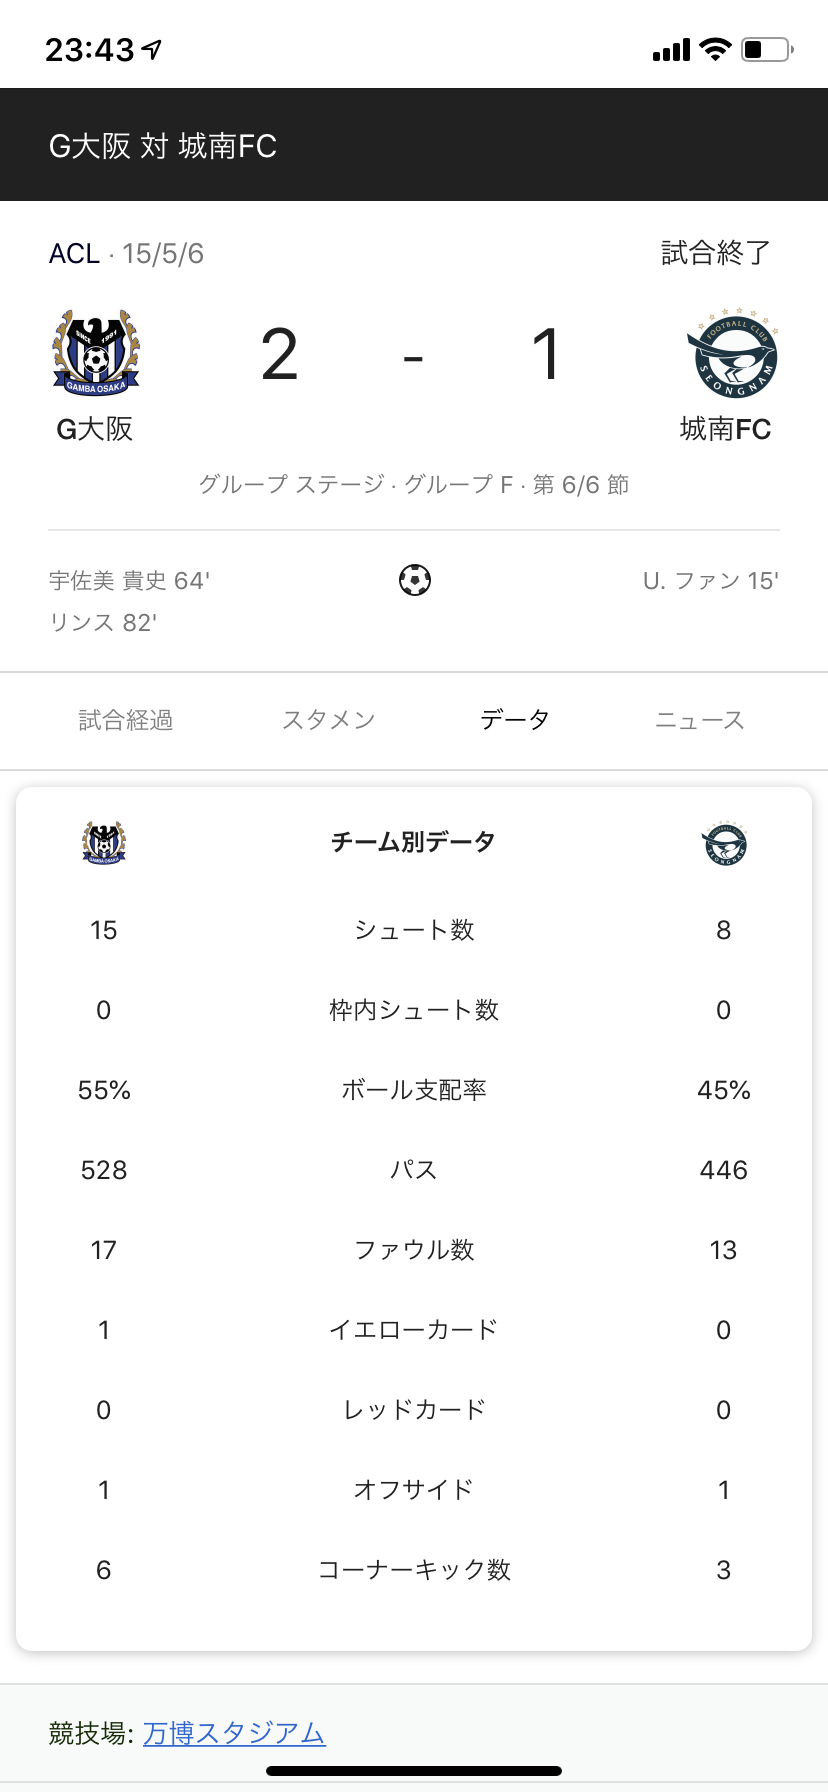Select the データ tab
Image resolution: width=828 pixels, height=1792 pixels.
point(514,720)
